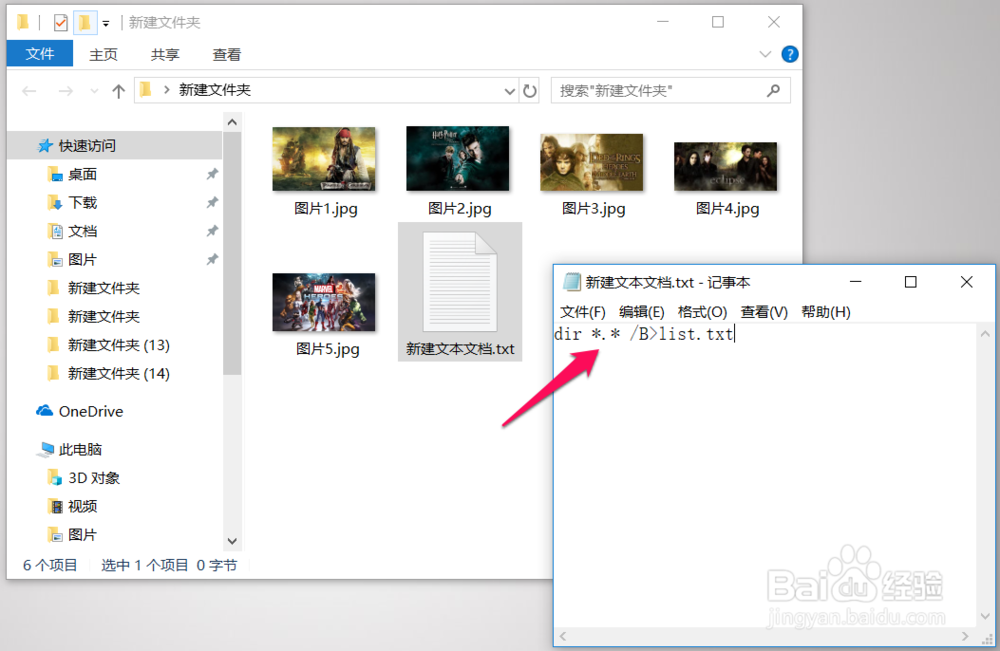Open the recent locations dropdown arrow
The height and width of the screenshot is (651, 1000).
click(94, 91)
